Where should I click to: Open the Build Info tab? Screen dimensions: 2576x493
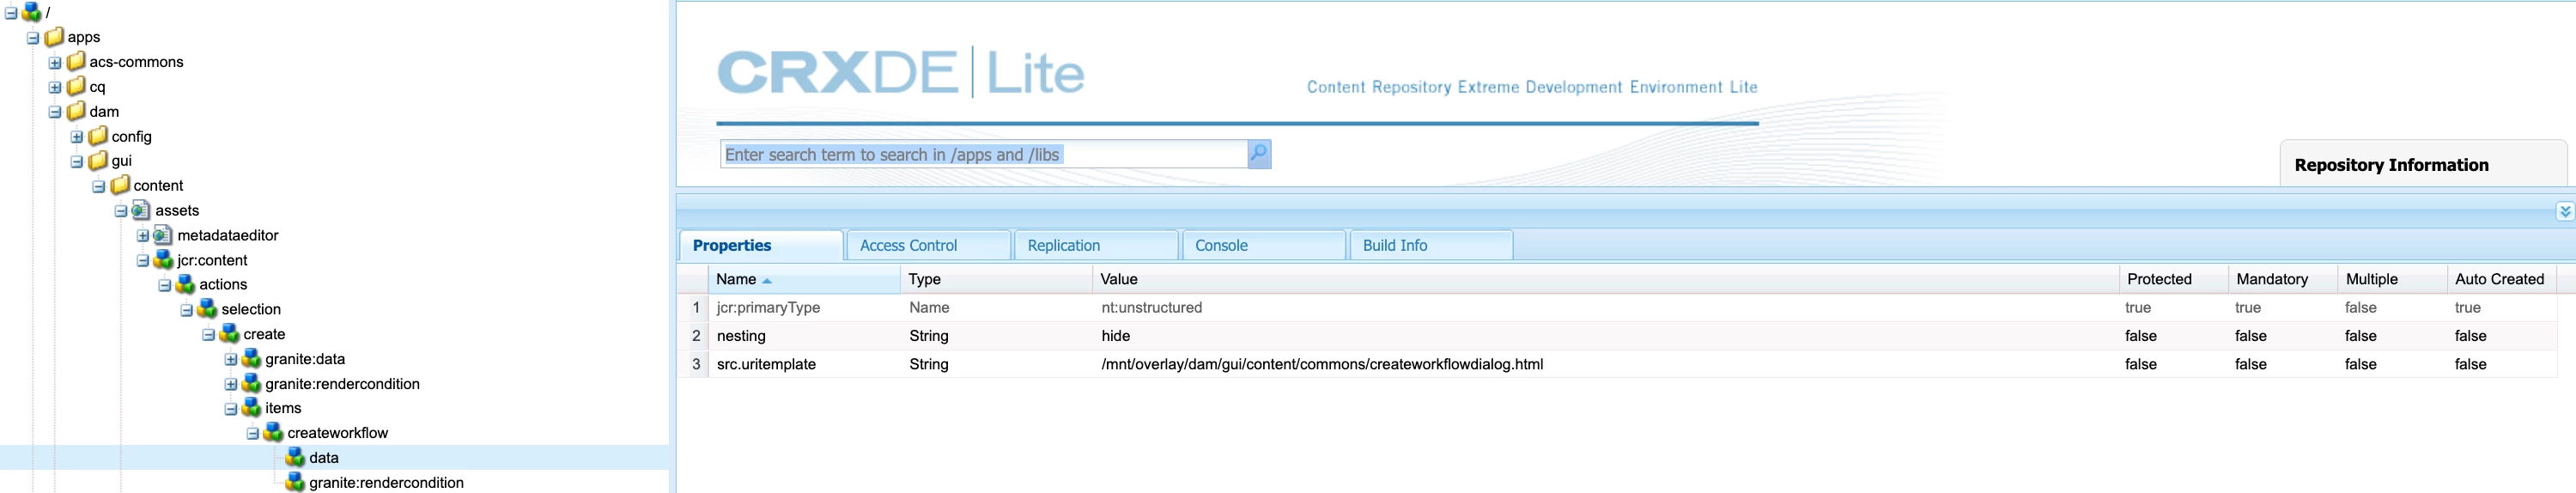[x=1431, y=245]
